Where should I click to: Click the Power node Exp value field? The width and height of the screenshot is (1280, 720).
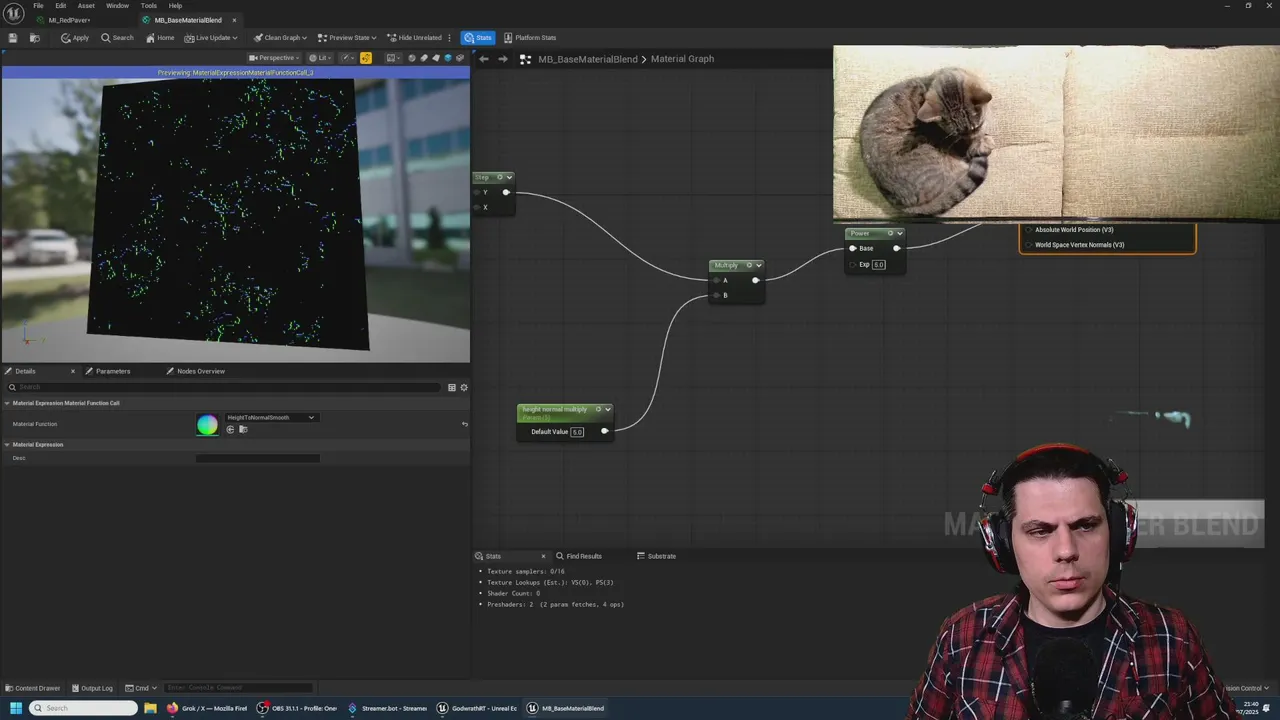pos(878,264)
